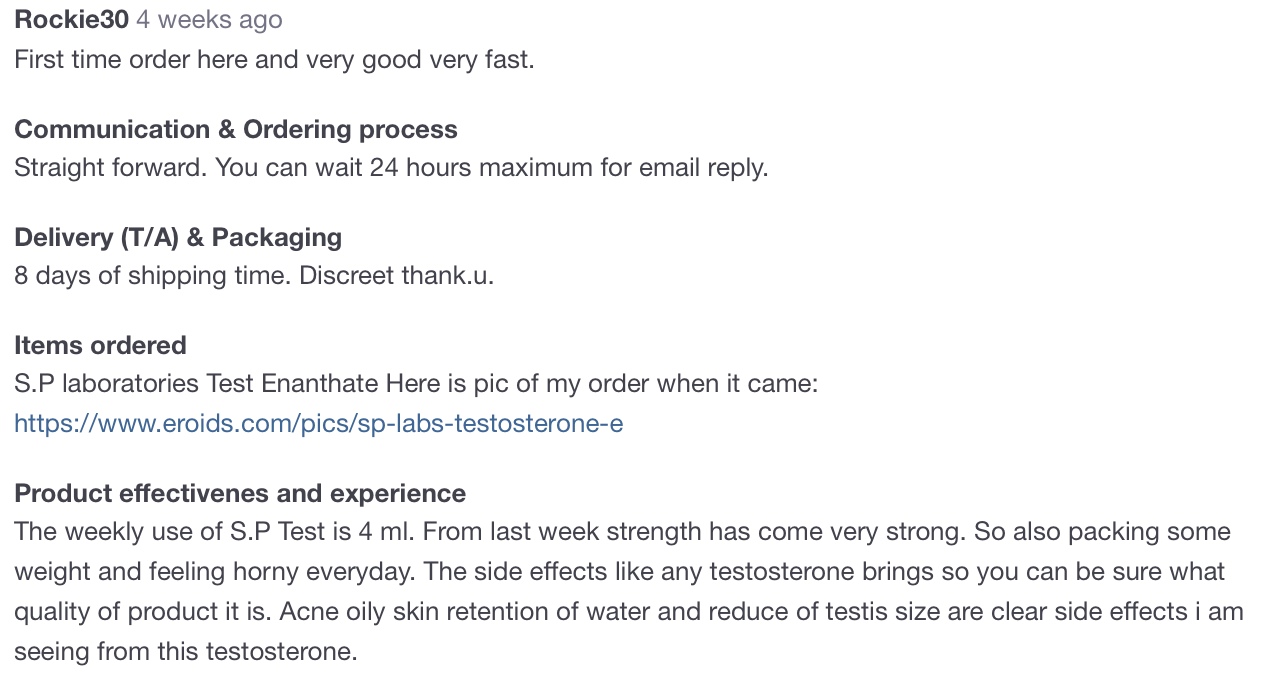Click the "24 hours maximum for email reply" text
The height and width of the screenshot is (674, 1286).
coord(568,168)
